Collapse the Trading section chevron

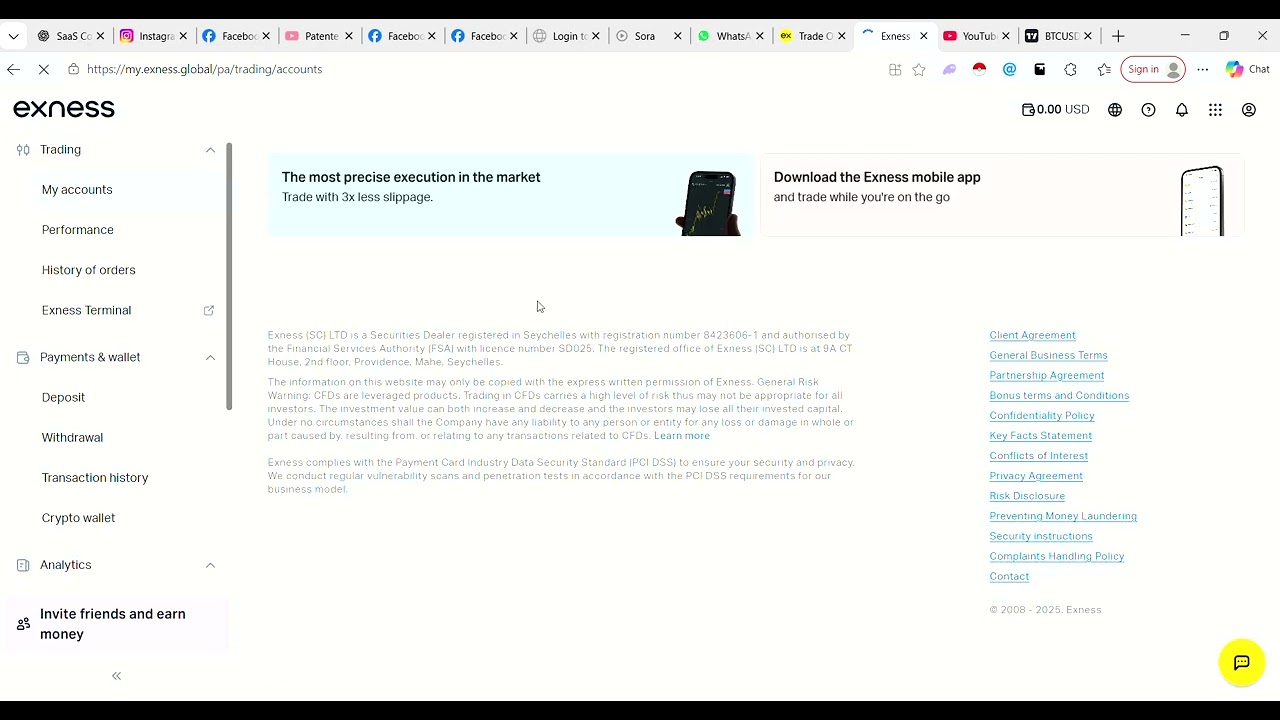click(210, 150)
